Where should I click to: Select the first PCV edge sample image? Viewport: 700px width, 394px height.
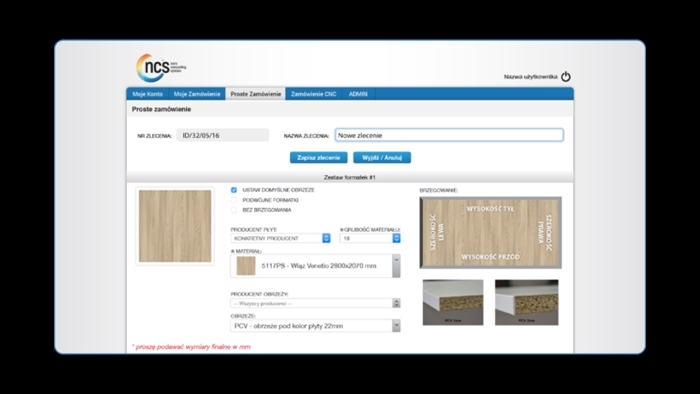pyautogui.click(x=453, y=302)
